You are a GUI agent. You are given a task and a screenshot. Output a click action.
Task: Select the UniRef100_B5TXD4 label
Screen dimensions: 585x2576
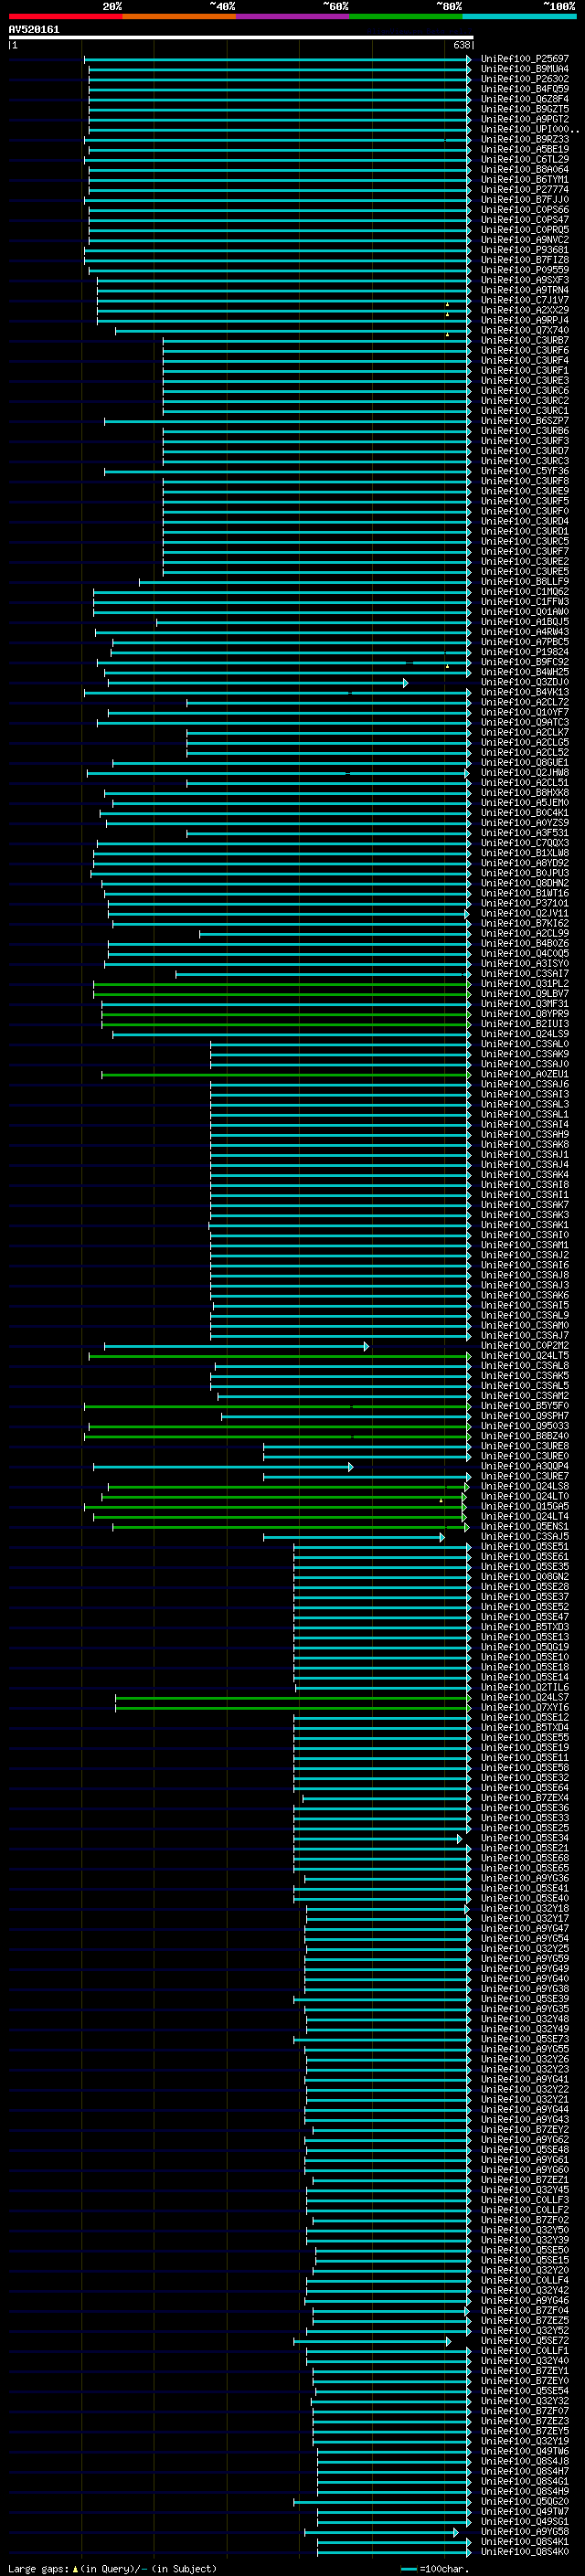point(525,1728)
